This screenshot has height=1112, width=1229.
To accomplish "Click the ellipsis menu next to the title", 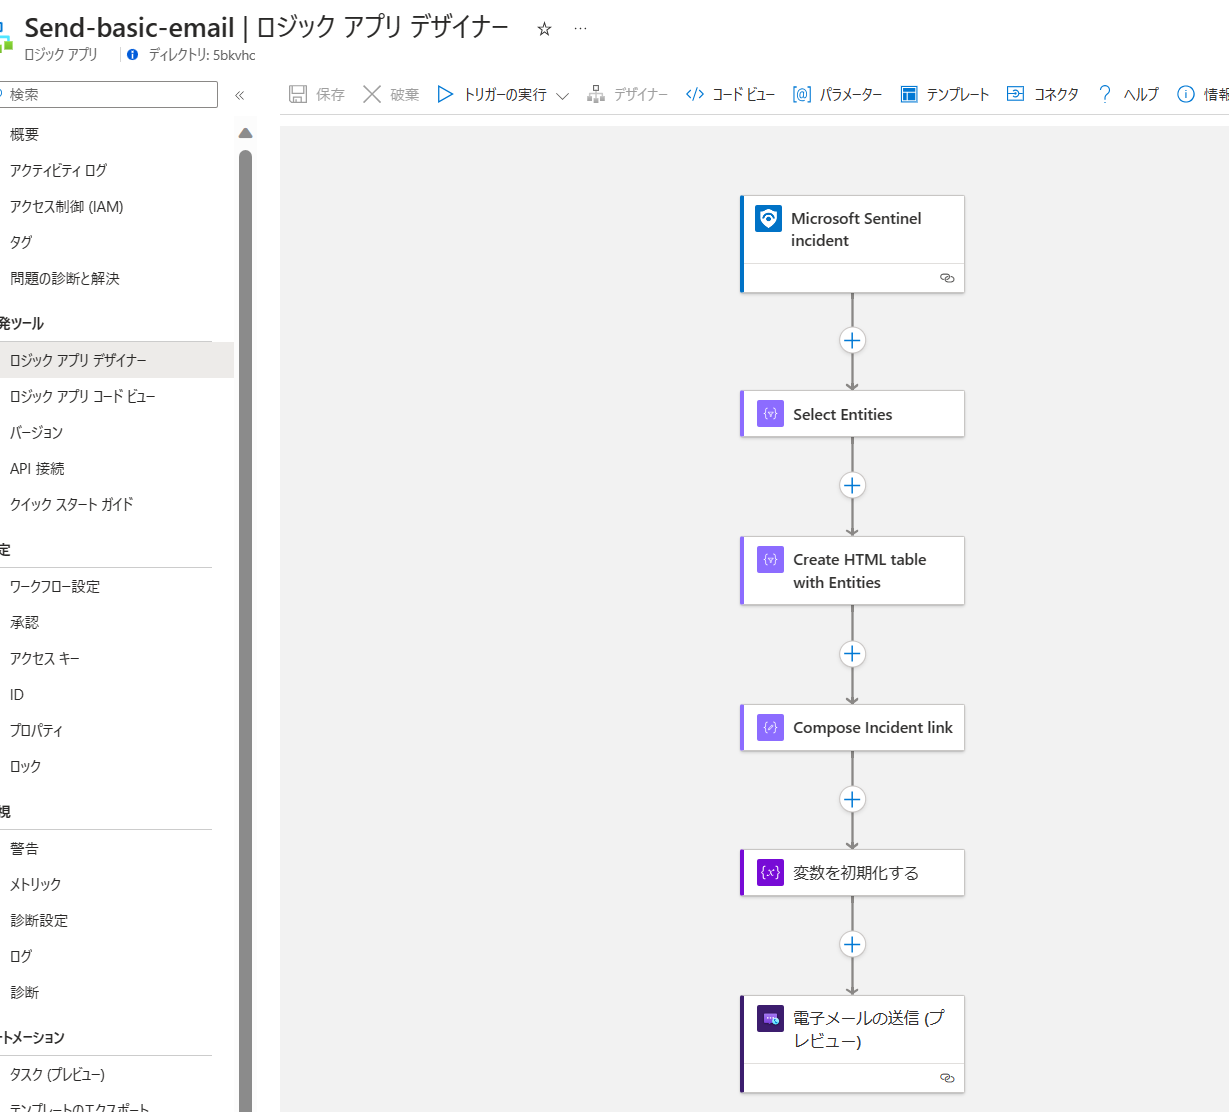I will (581, 29).
